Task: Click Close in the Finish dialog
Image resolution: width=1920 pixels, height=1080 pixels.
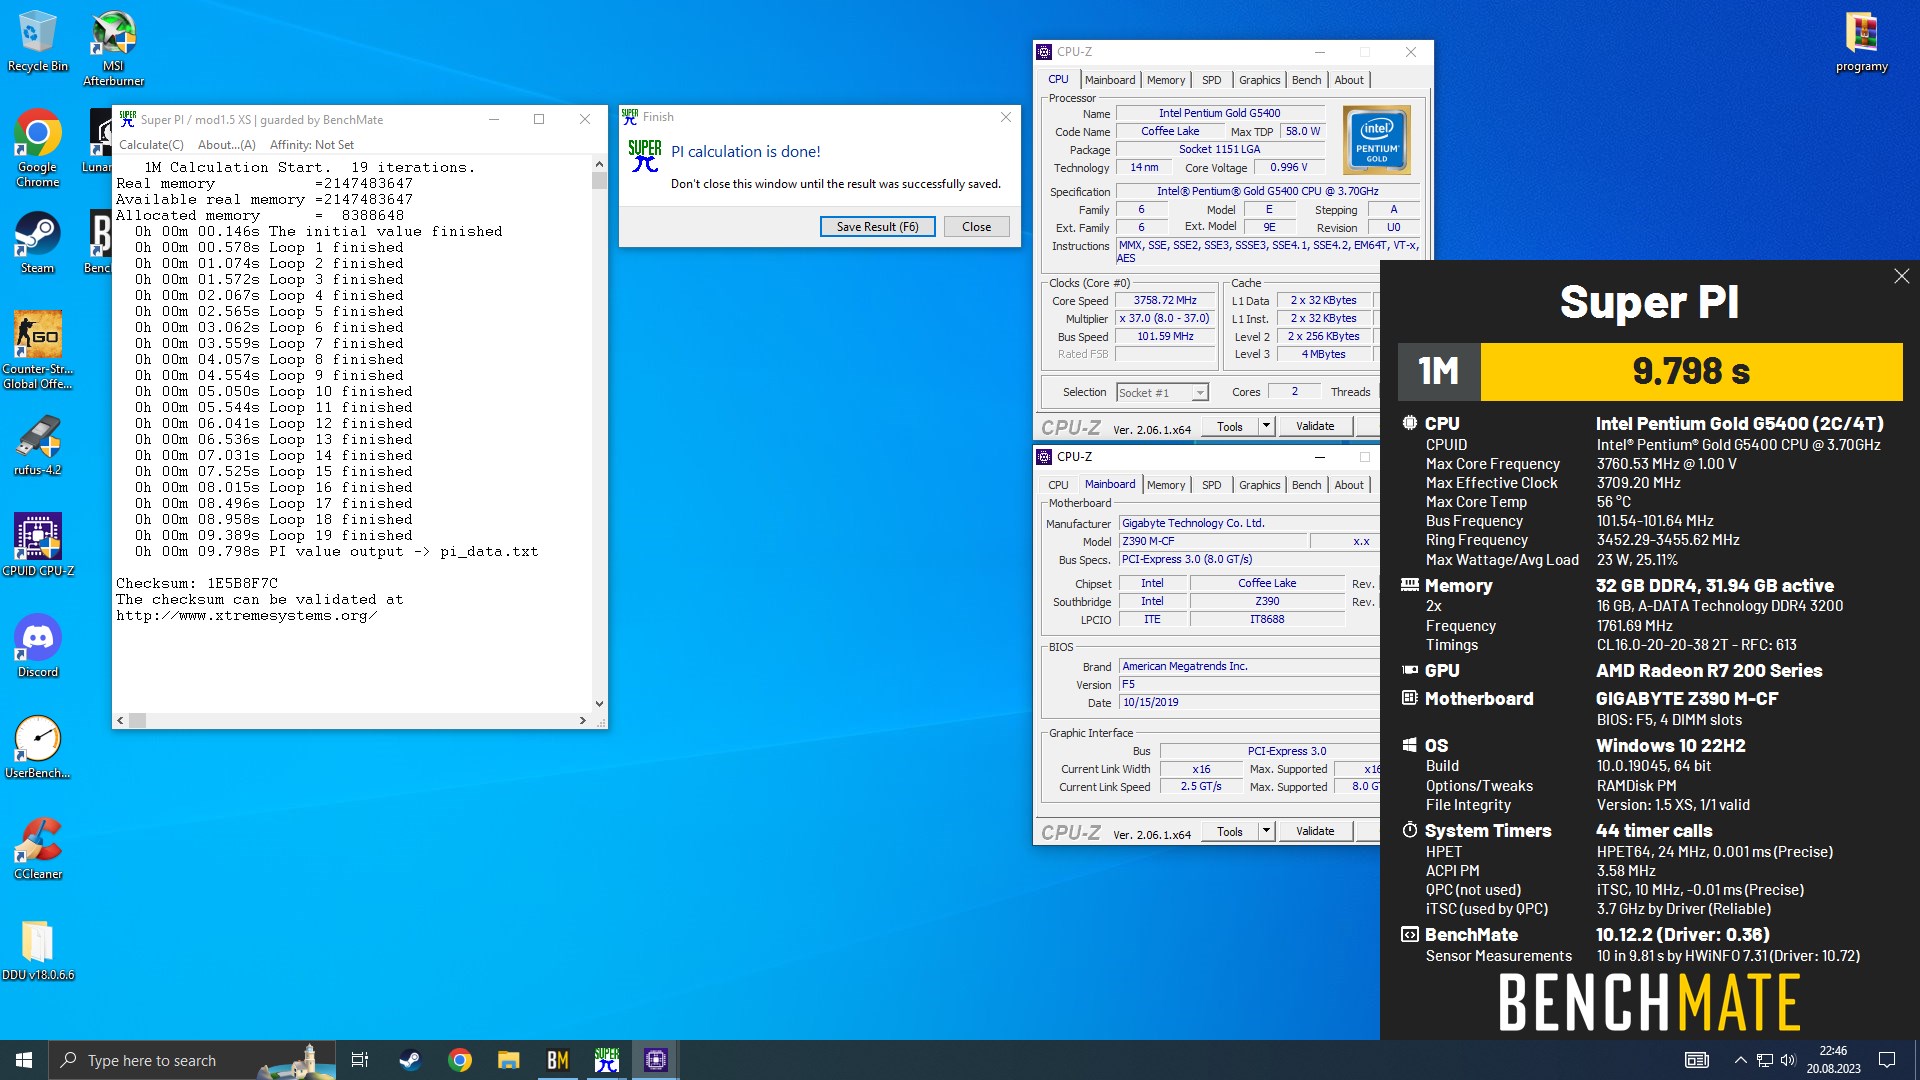Action: [976, 227]
